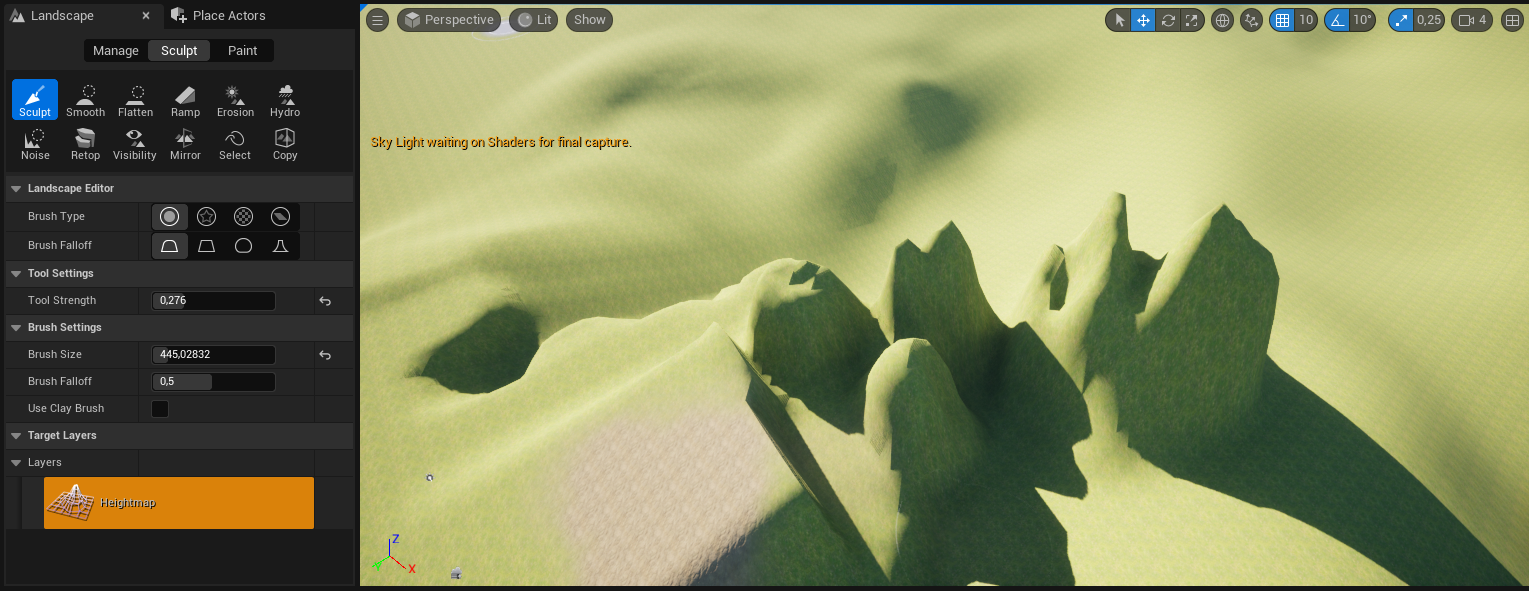Reset Tool Strength to default
Screen dimensions: 1529x591
point(325,301)
